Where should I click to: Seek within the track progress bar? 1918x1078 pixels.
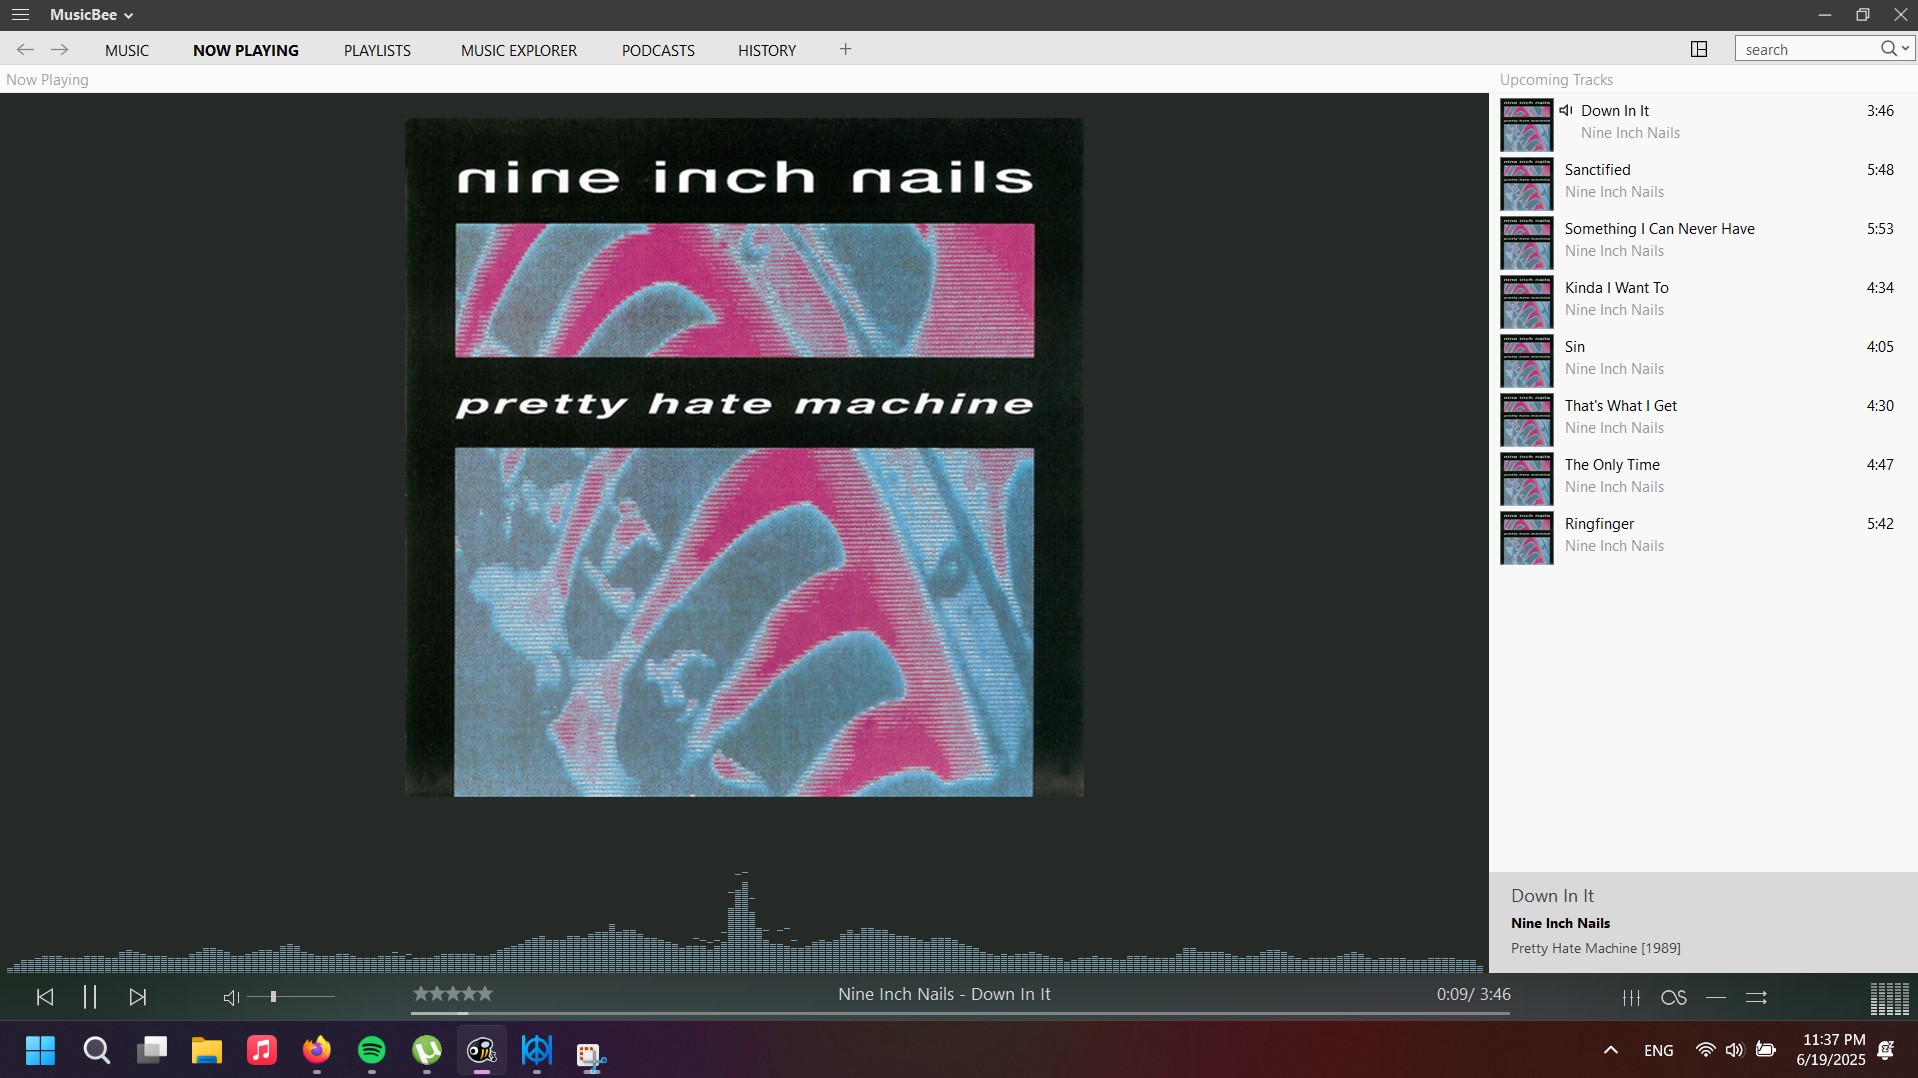pyautogui.click(x=960, y=1013)
